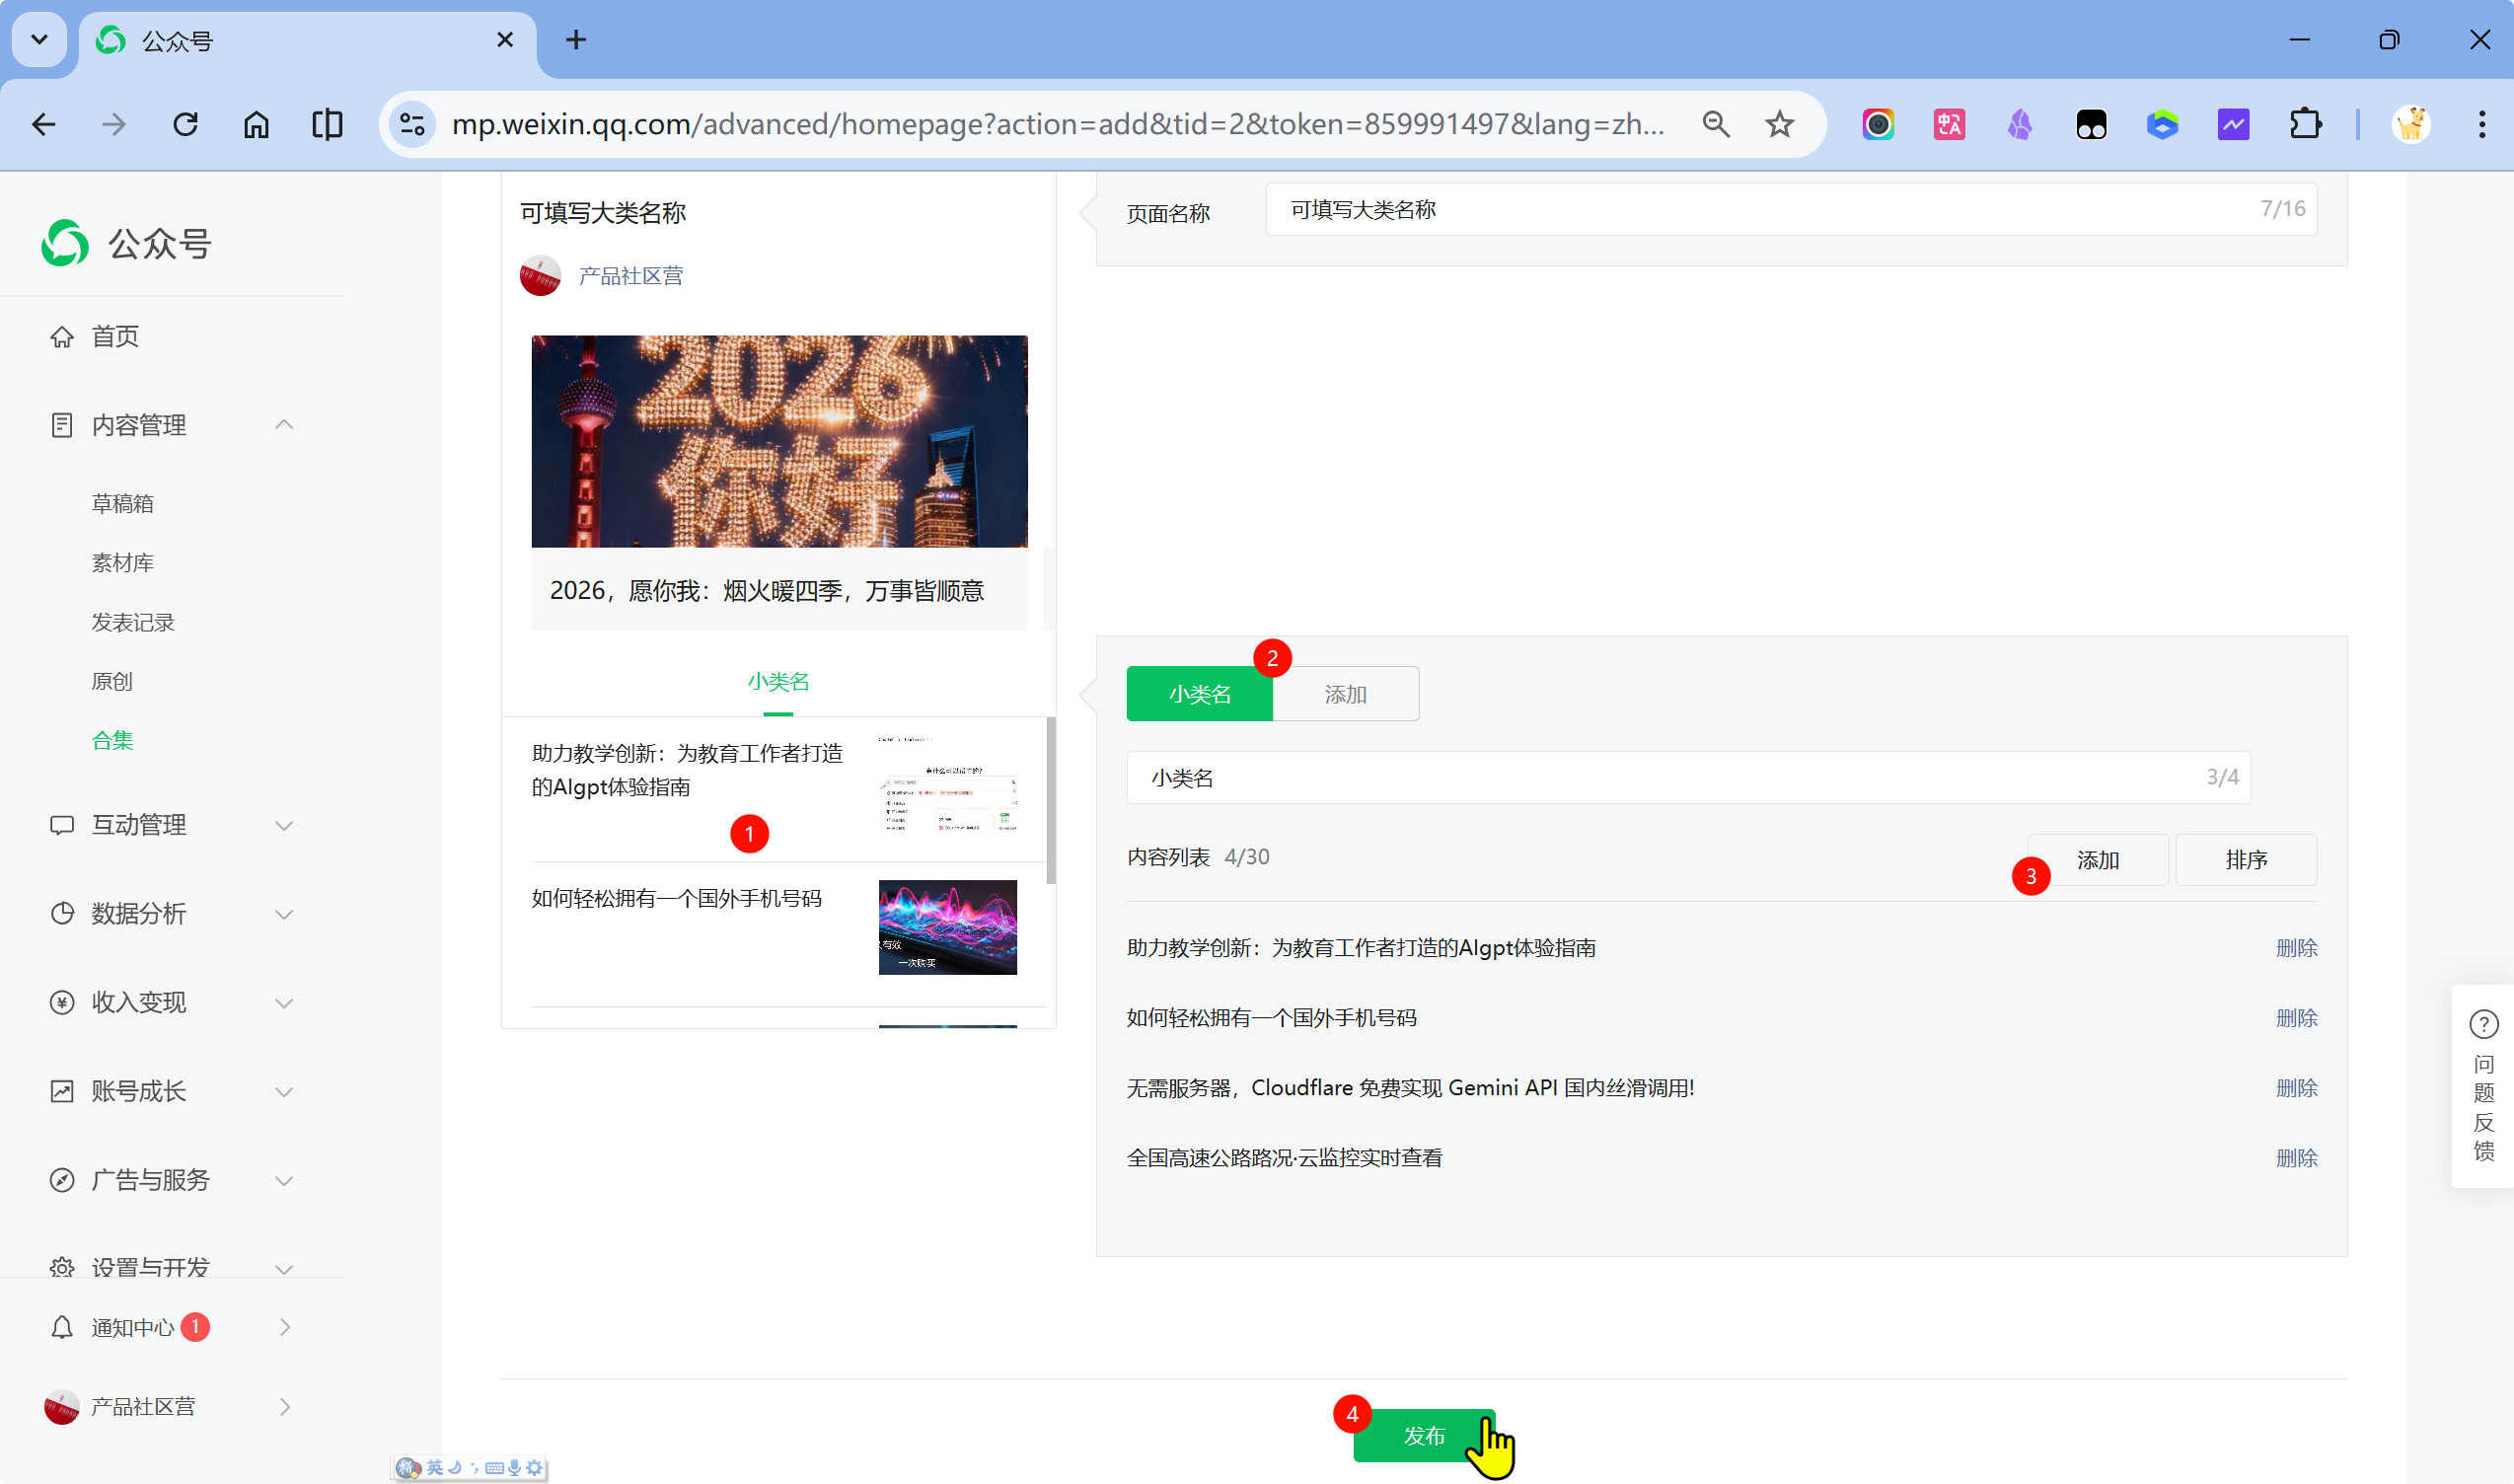The image size is (2514, 1484).
Task: Click the 问题反馈 question mark icon
Action: (2483, 1024)
